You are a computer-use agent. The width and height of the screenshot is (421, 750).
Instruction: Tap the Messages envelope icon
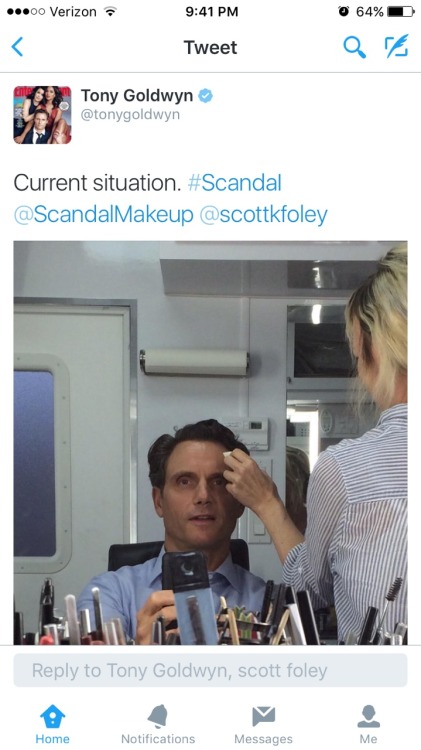(264, 717)
